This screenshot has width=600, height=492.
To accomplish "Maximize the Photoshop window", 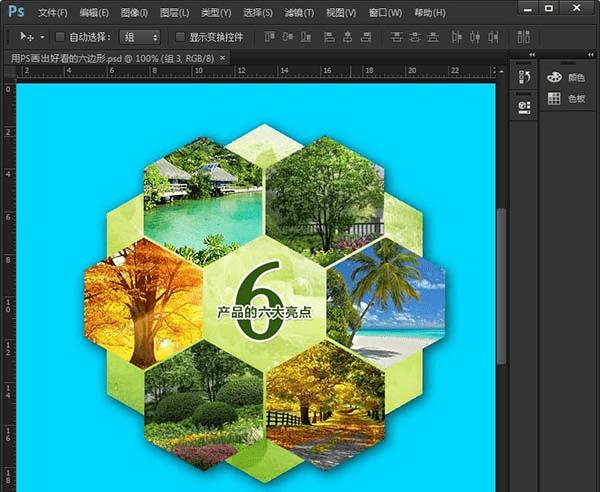I will point(548,8).
